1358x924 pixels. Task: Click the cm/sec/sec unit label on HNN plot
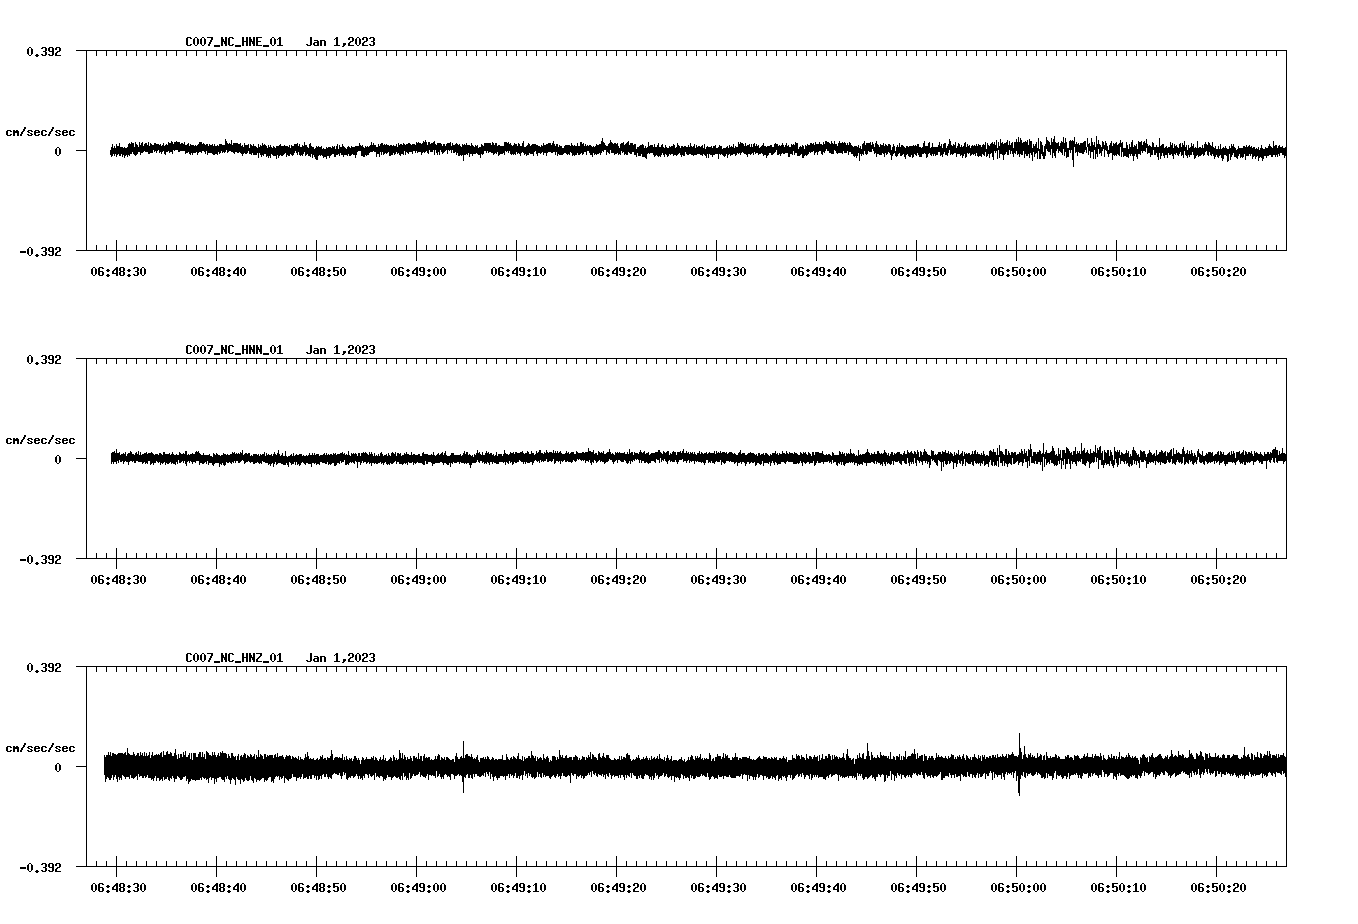coord(40,440)
